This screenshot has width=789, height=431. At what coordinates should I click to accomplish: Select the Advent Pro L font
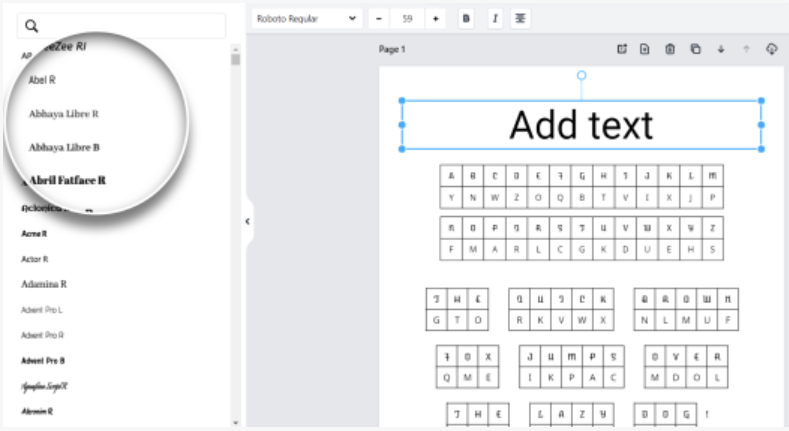pos(42,310)
